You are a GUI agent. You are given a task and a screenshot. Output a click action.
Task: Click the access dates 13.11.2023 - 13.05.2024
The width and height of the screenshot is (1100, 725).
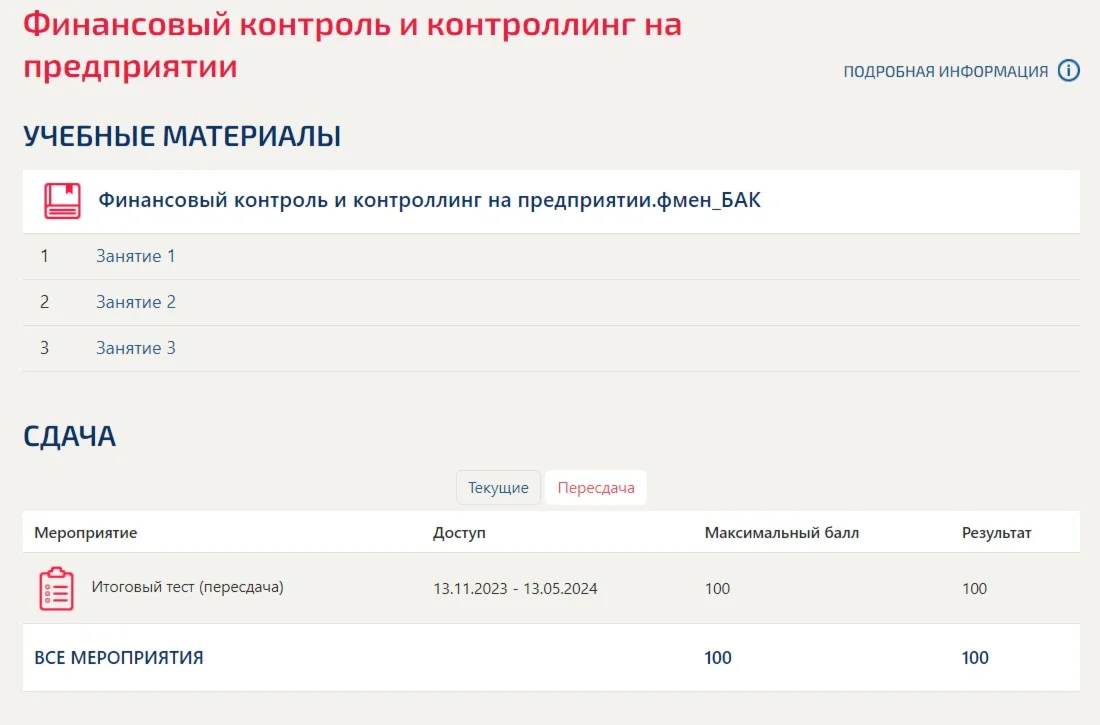pos(515,588)
